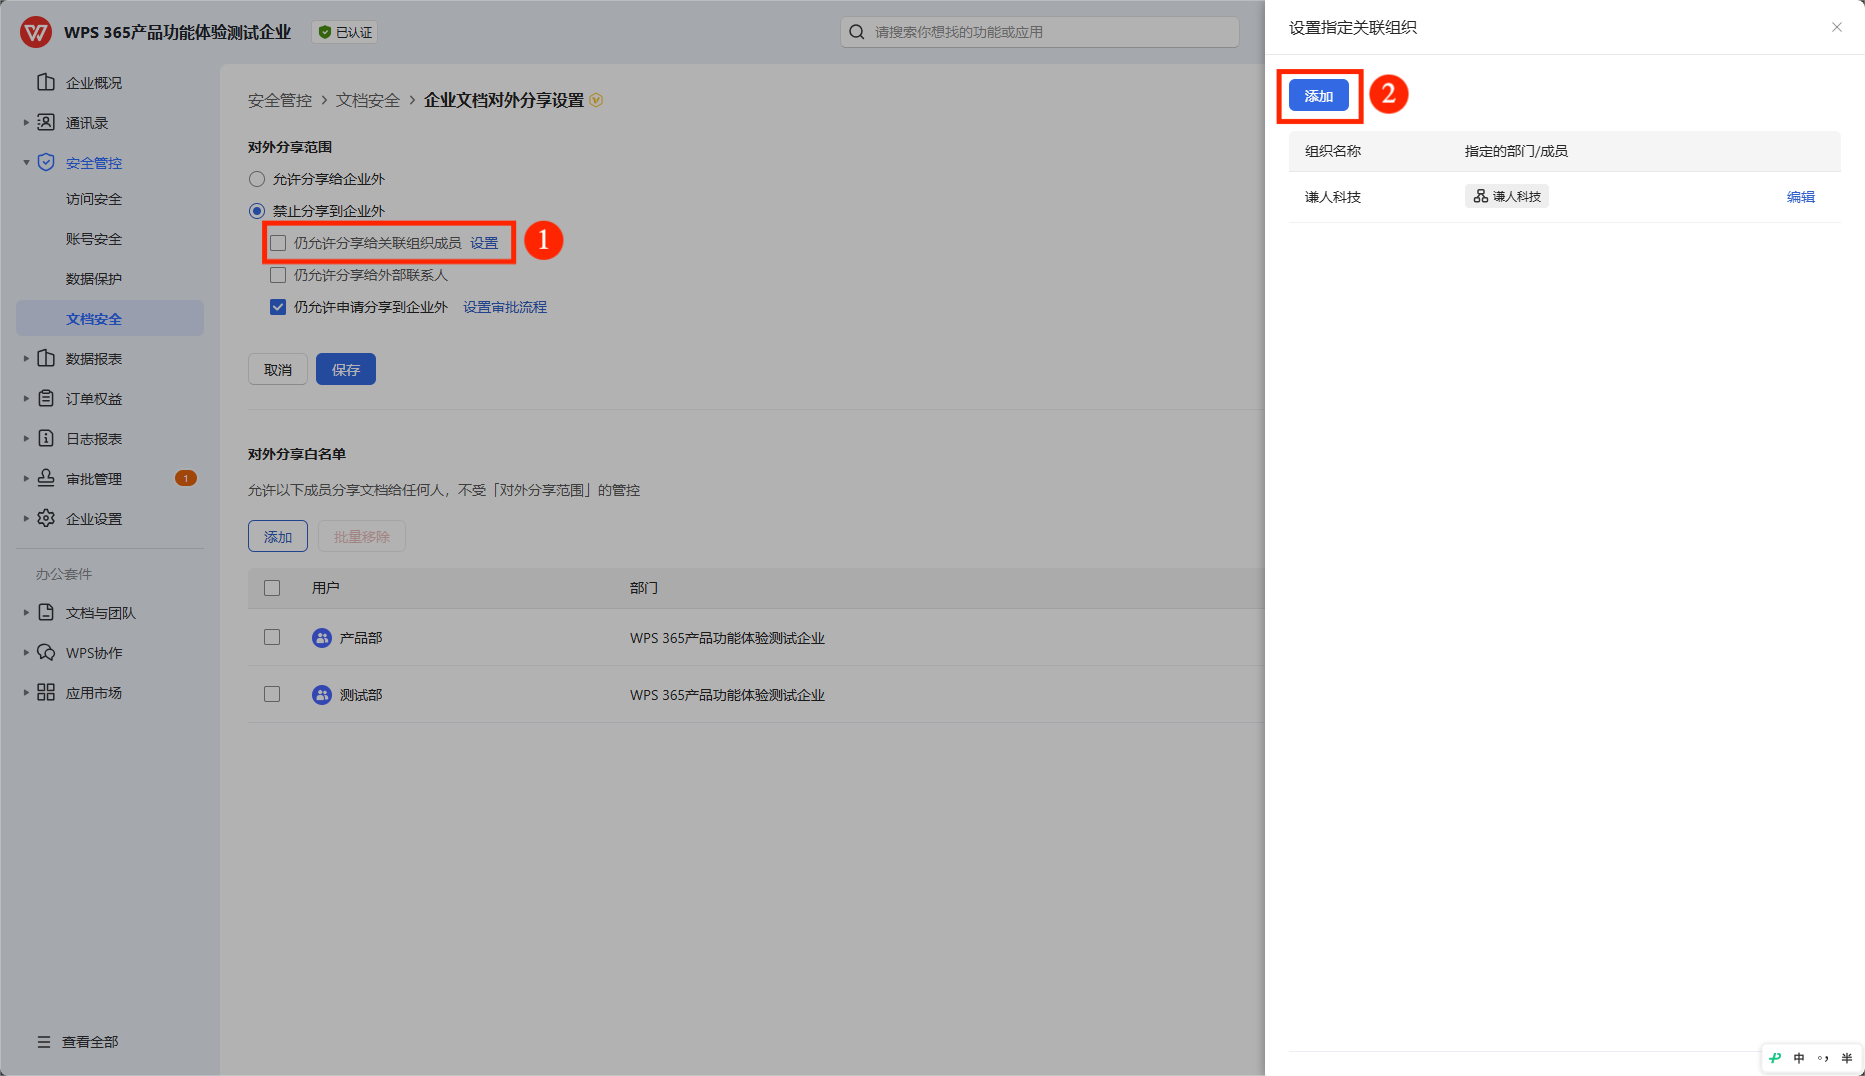Screen dimensions: 1865x1076
Task: Expand the 通讯录 tree arrow
Action: [26, 122]
